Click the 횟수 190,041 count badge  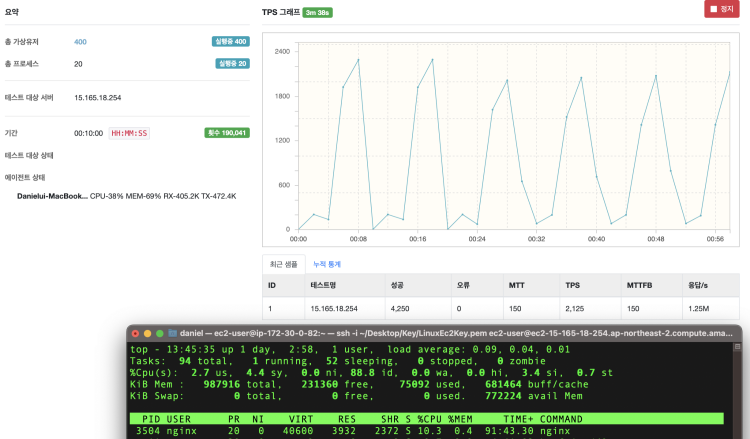pos(227,132)
